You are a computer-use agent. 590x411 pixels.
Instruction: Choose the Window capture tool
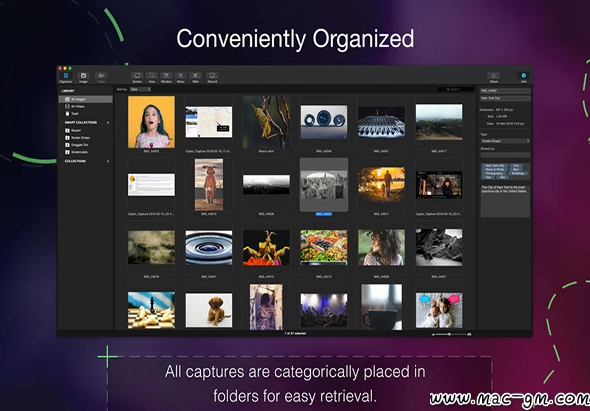tap(166, 77)
